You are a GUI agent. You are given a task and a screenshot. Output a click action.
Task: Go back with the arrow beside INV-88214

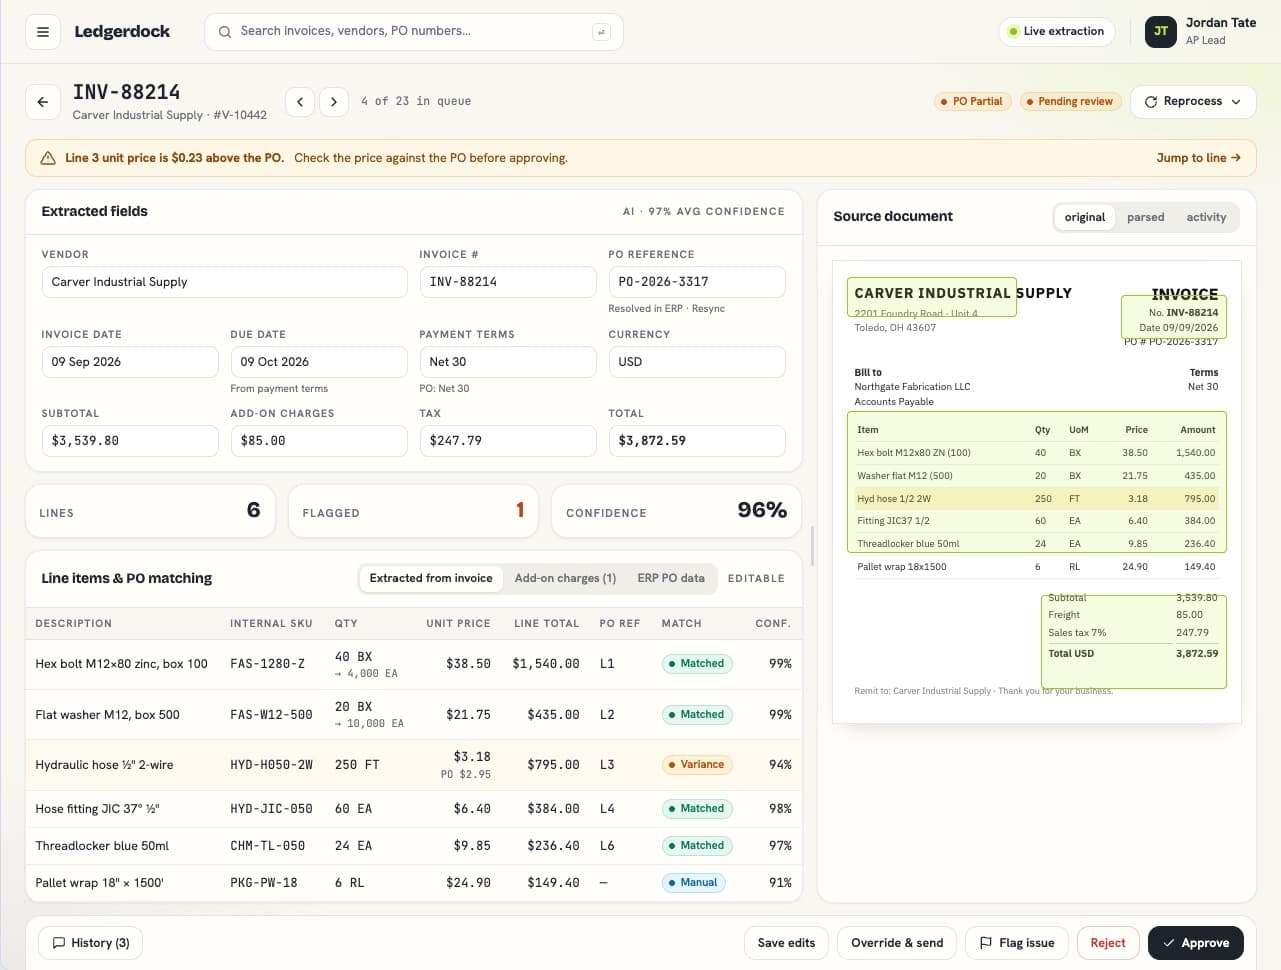tap(43, 101)
